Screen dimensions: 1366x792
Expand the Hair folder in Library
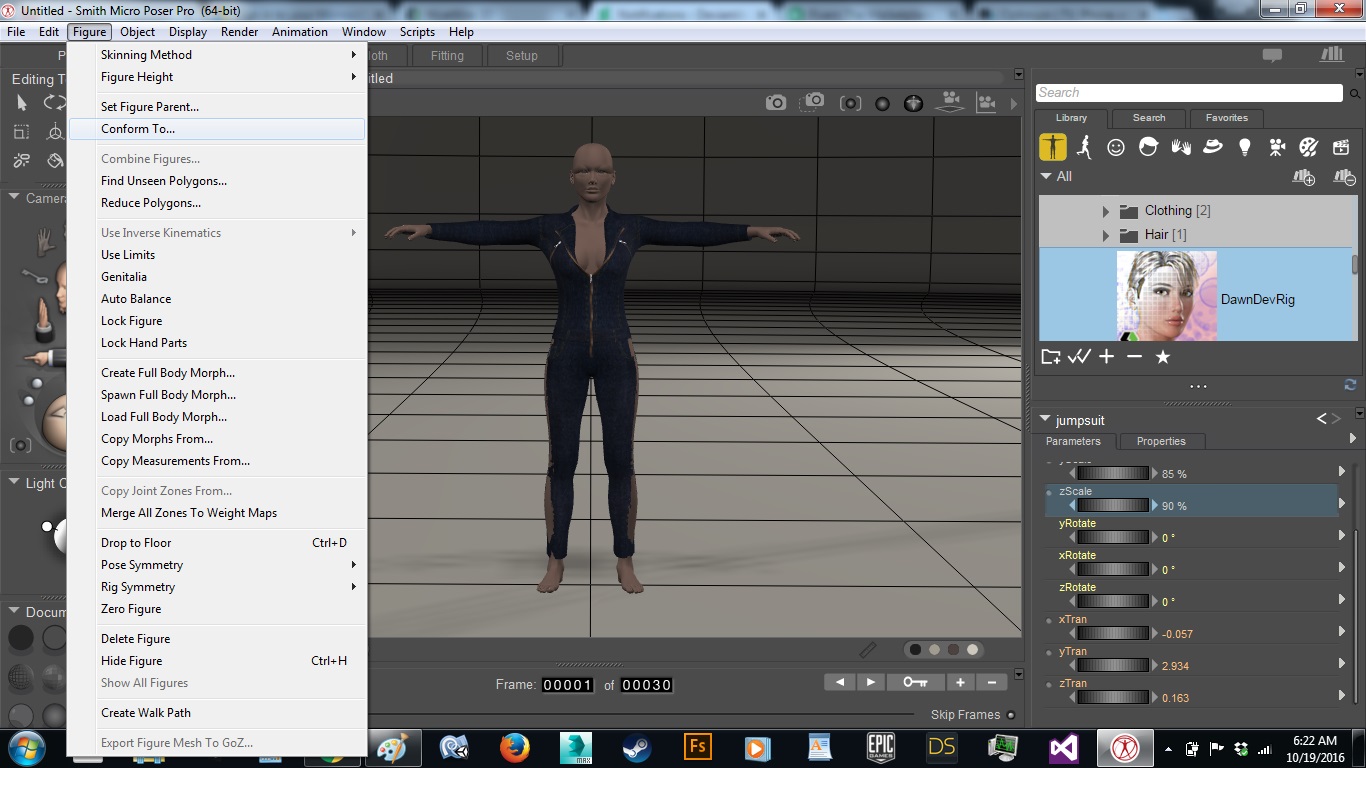pos(1105,235)
